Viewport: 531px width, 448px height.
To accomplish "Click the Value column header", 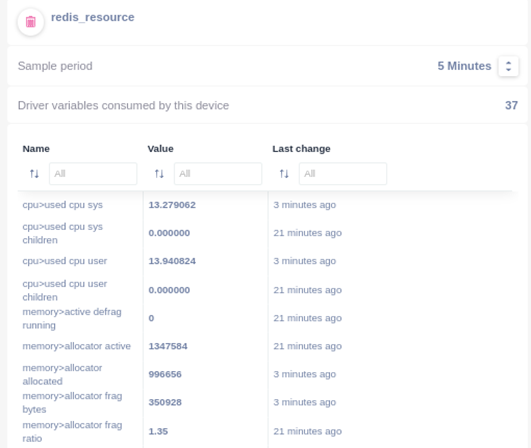I will [160, 149].
